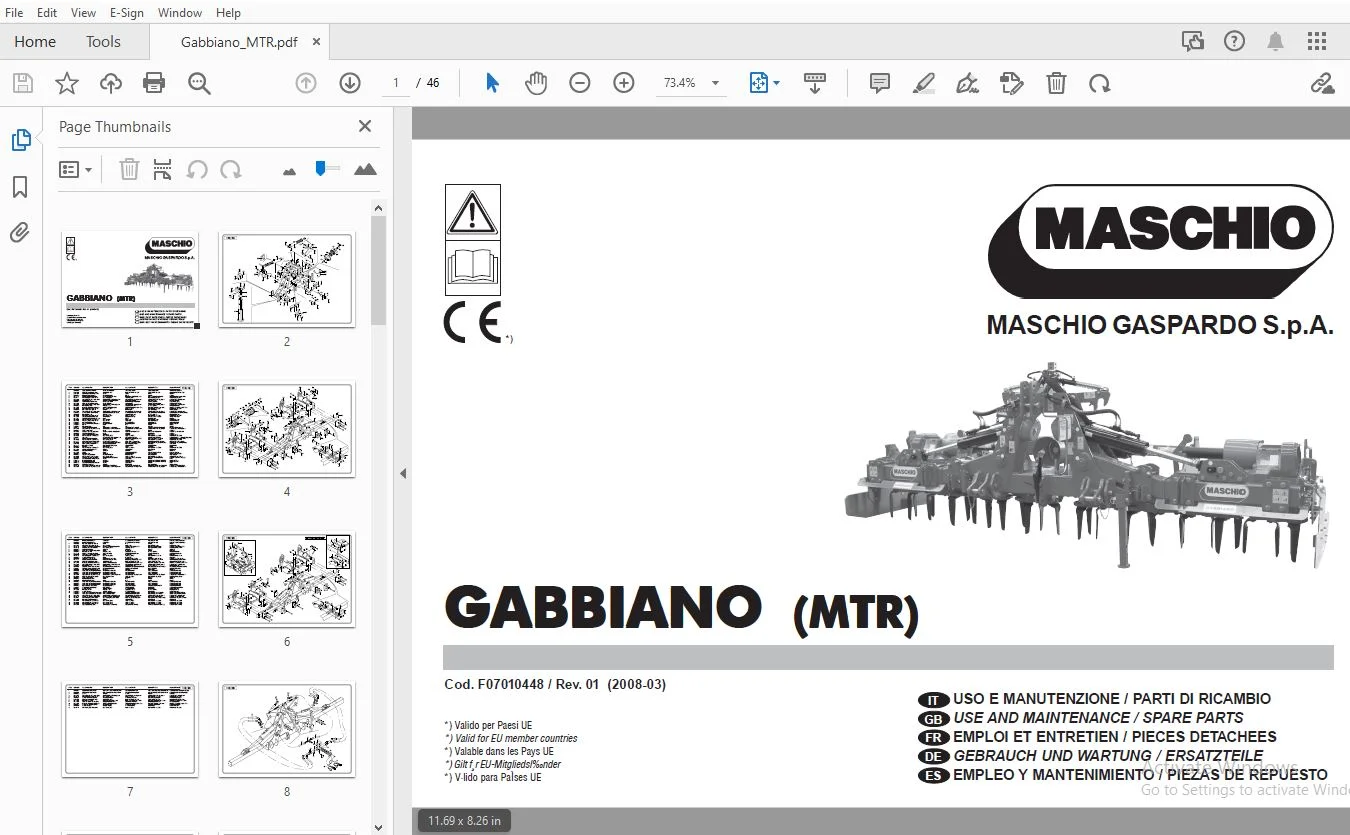This screenshot has height=835, width=1350.
Task: Bookmark the document with the star icon
Action: coord(67,83)
